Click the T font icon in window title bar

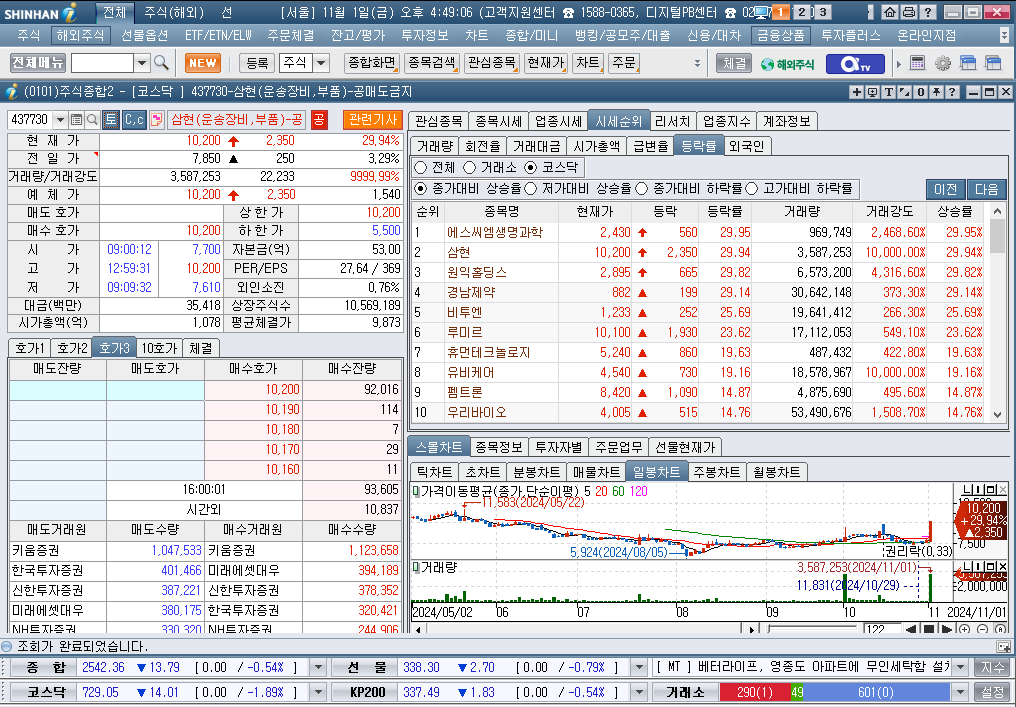click(888, 92)
